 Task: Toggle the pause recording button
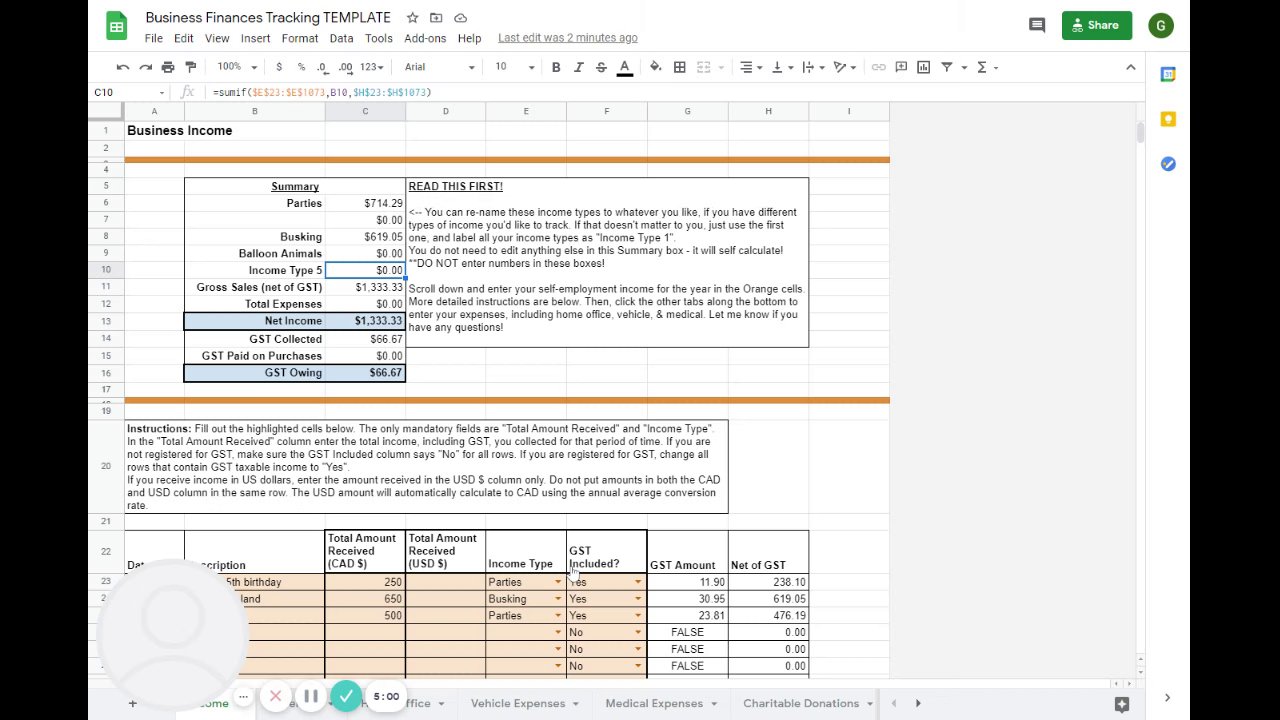(310, 696)
